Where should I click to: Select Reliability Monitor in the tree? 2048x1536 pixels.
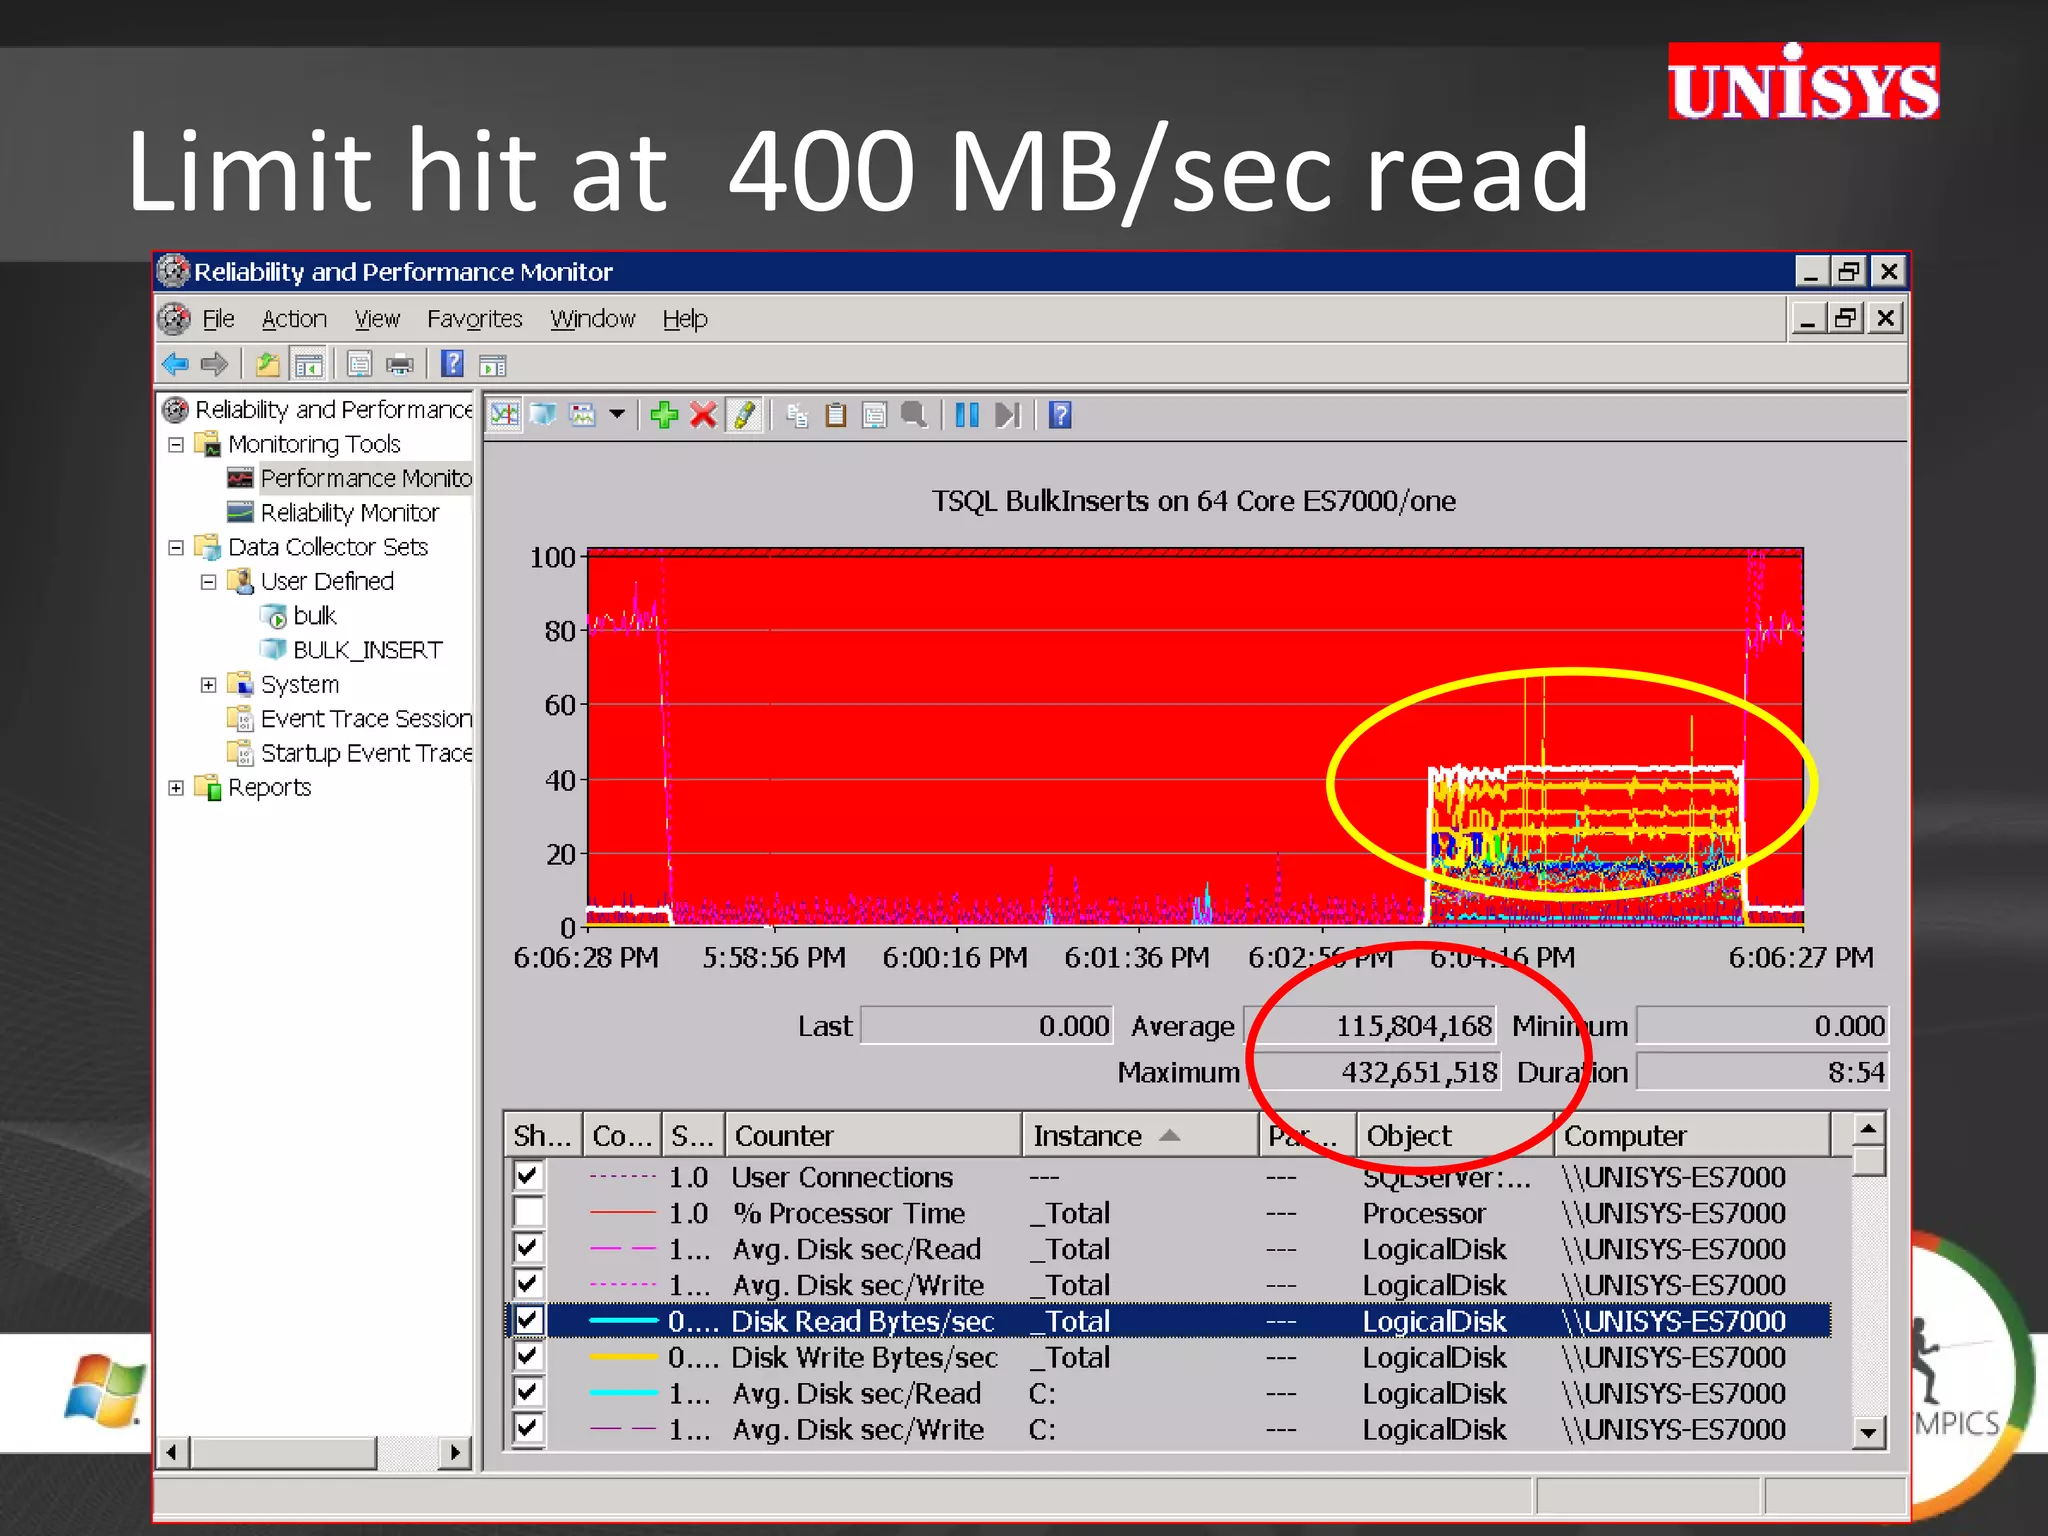(x=350, y=513)
